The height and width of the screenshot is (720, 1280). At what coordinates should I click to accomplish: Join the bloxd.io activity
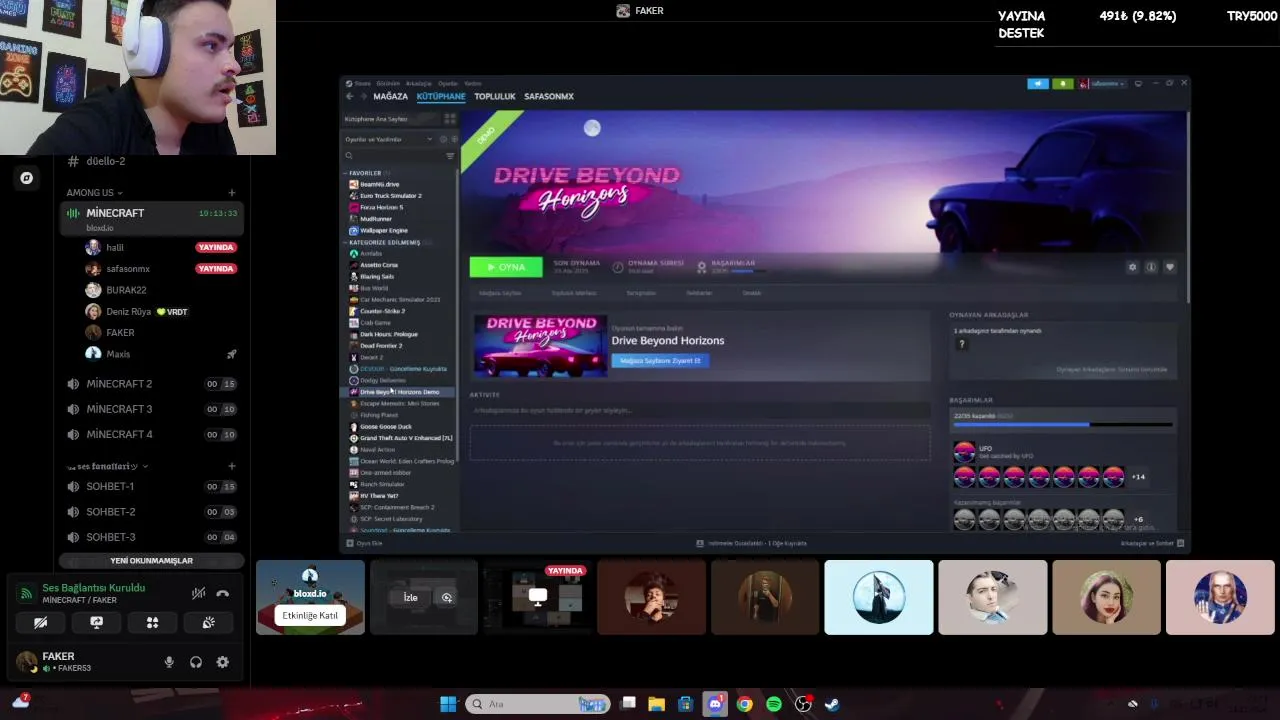pos(310,615)
